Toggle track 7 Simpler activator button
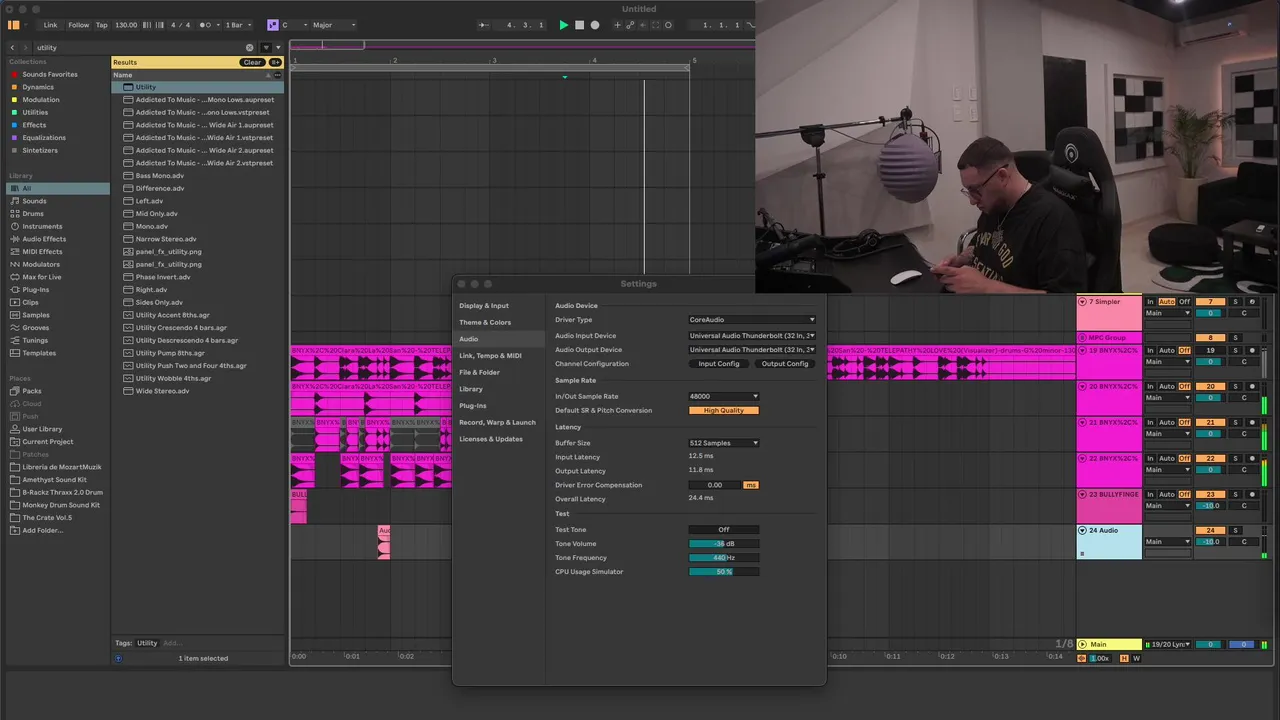The width and height of the screenshot is (1280, 720). click(1210, 302)
